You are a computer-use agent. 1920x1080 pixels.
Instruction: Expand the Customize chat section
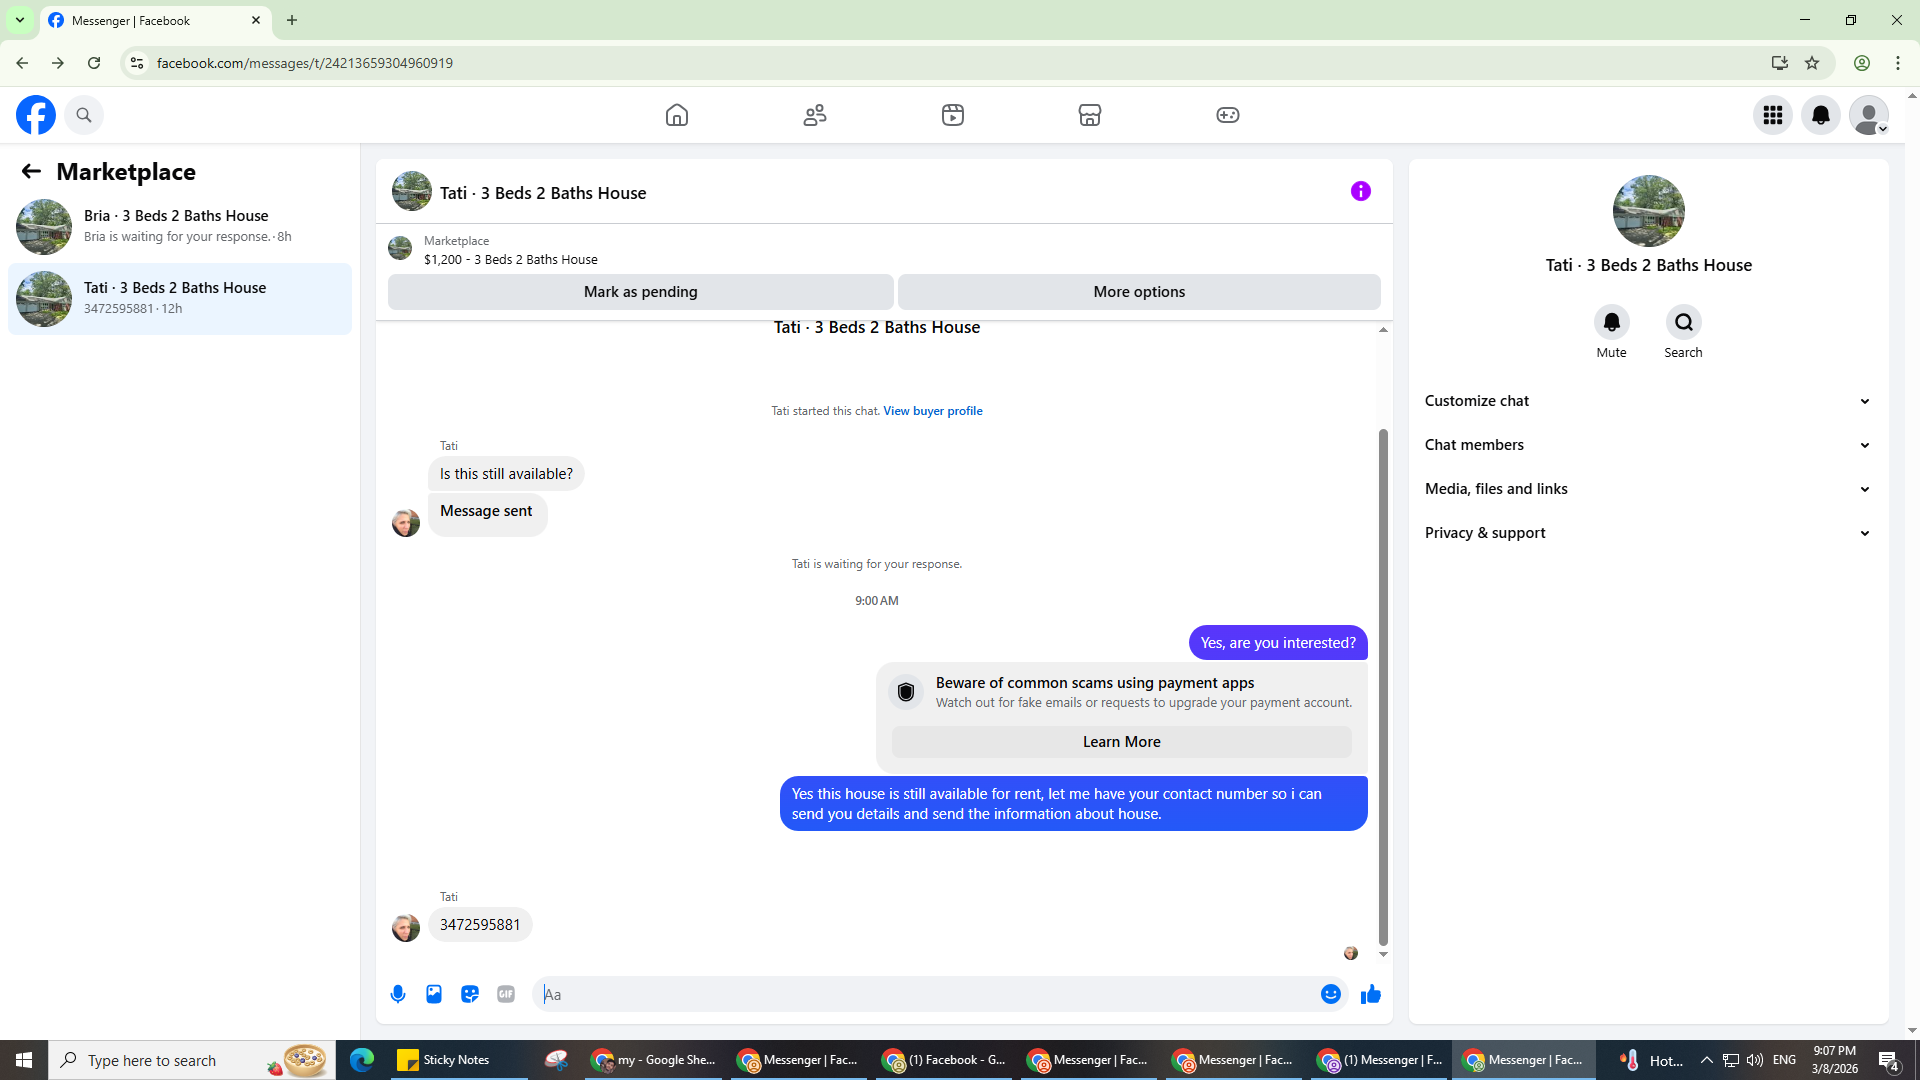tap(1647, 401)
